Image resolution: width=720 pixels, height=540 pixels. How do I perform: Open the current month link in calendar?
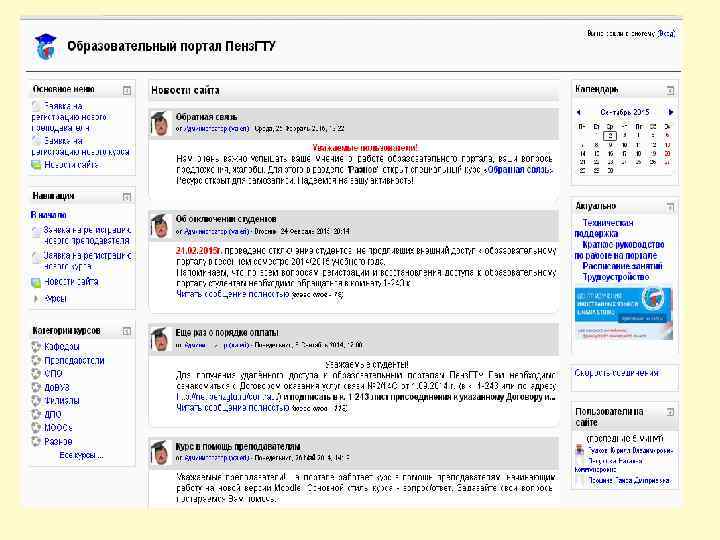(624, 112)
